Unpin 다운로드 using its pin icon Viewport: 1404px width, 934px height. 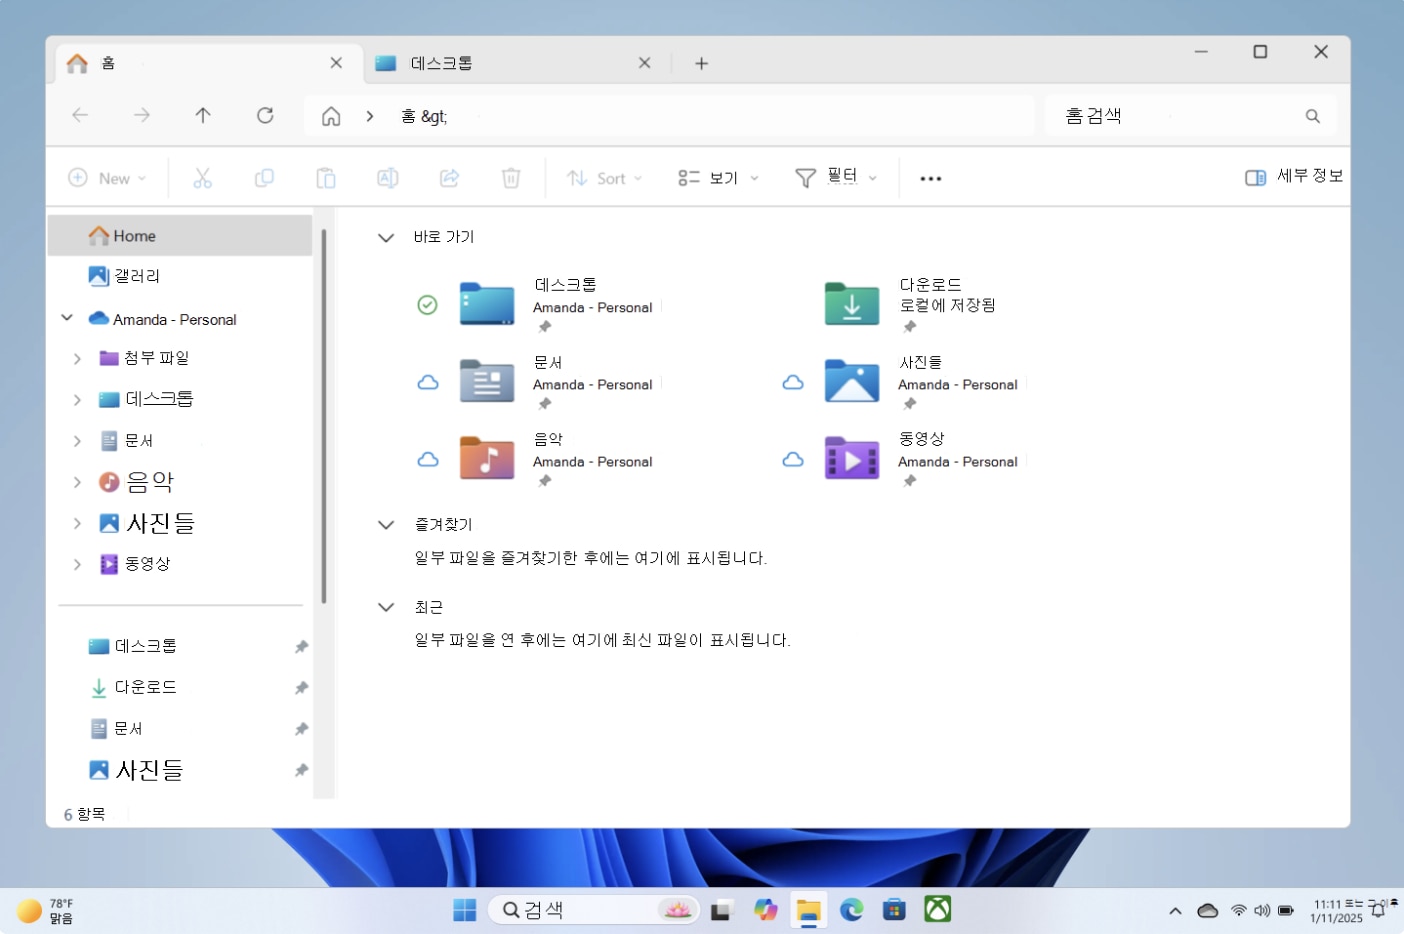point(301,687)
